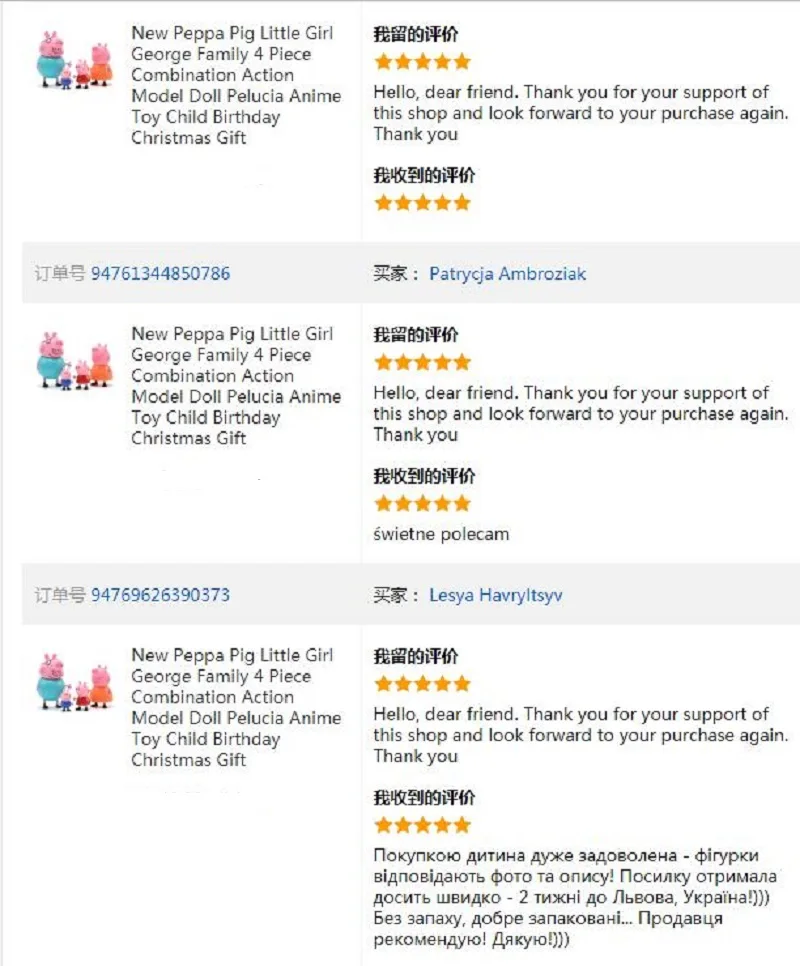Viewport: 800px width, 966px height.
Task: Click the stars above świetne polecam review
Action: [x=422, y=503]
